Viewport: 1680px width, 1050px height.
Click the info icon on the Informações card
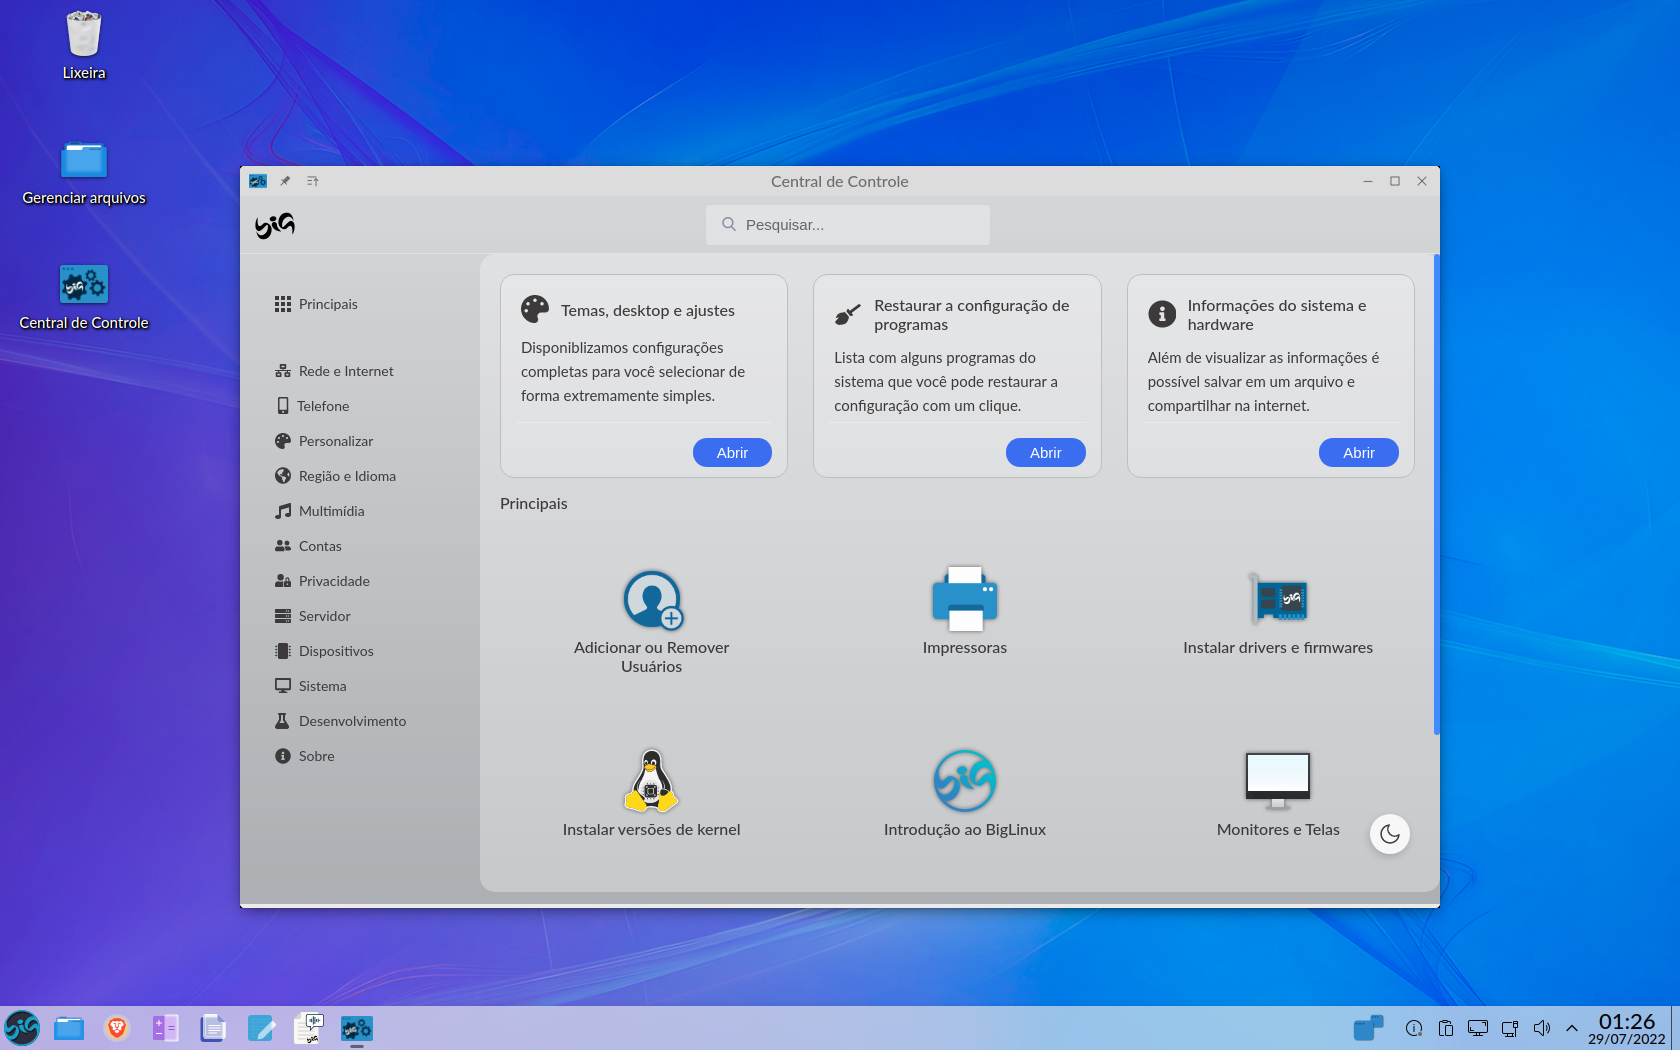tap(1162, 314)
